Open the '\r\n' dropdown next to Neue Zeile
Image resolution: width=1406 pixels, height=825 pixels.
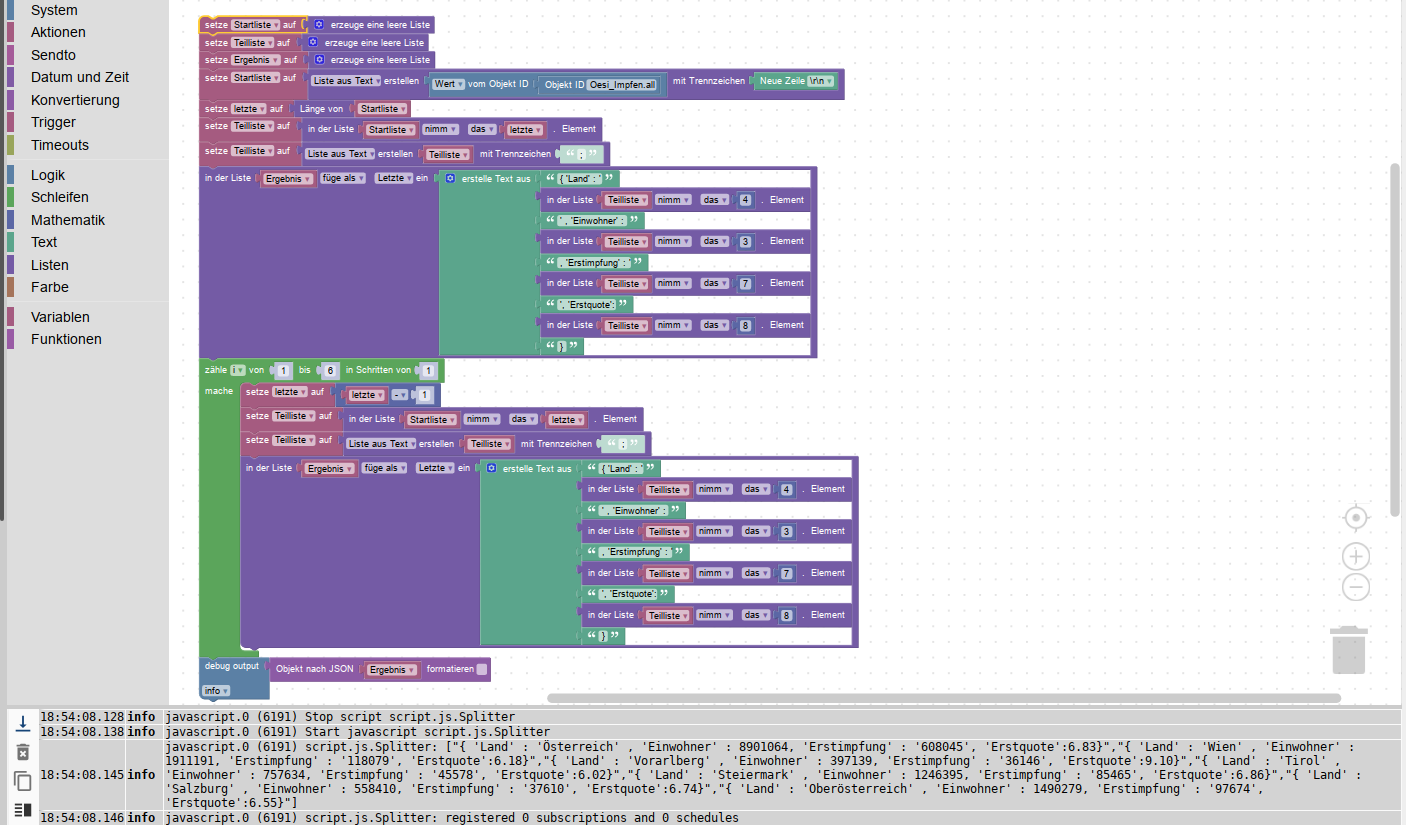click(x=820, y=81)
